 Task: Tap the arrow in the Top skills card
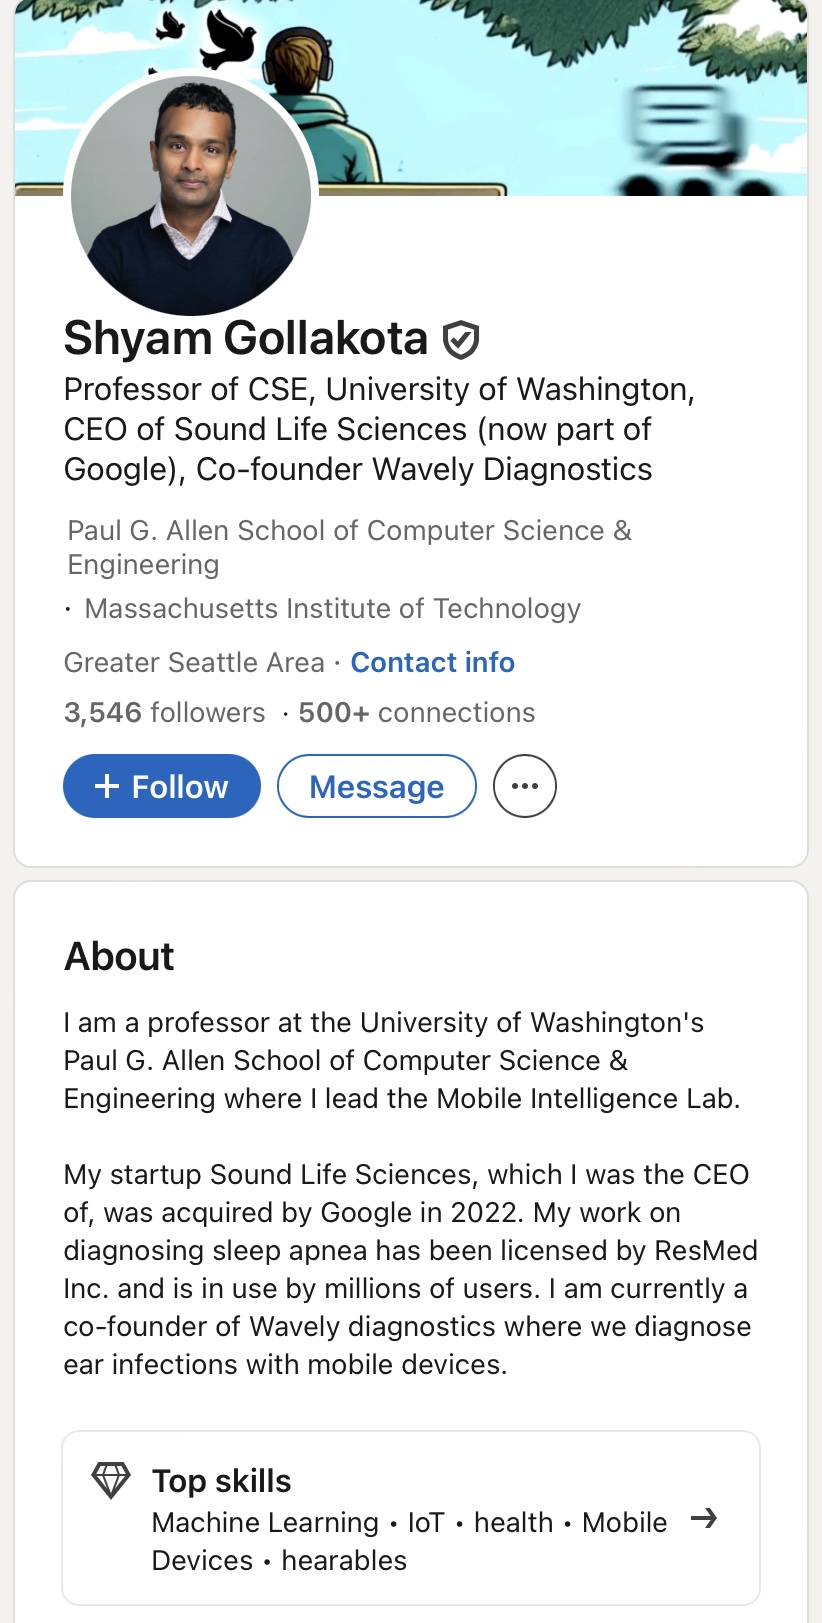tap(704, 1519)
